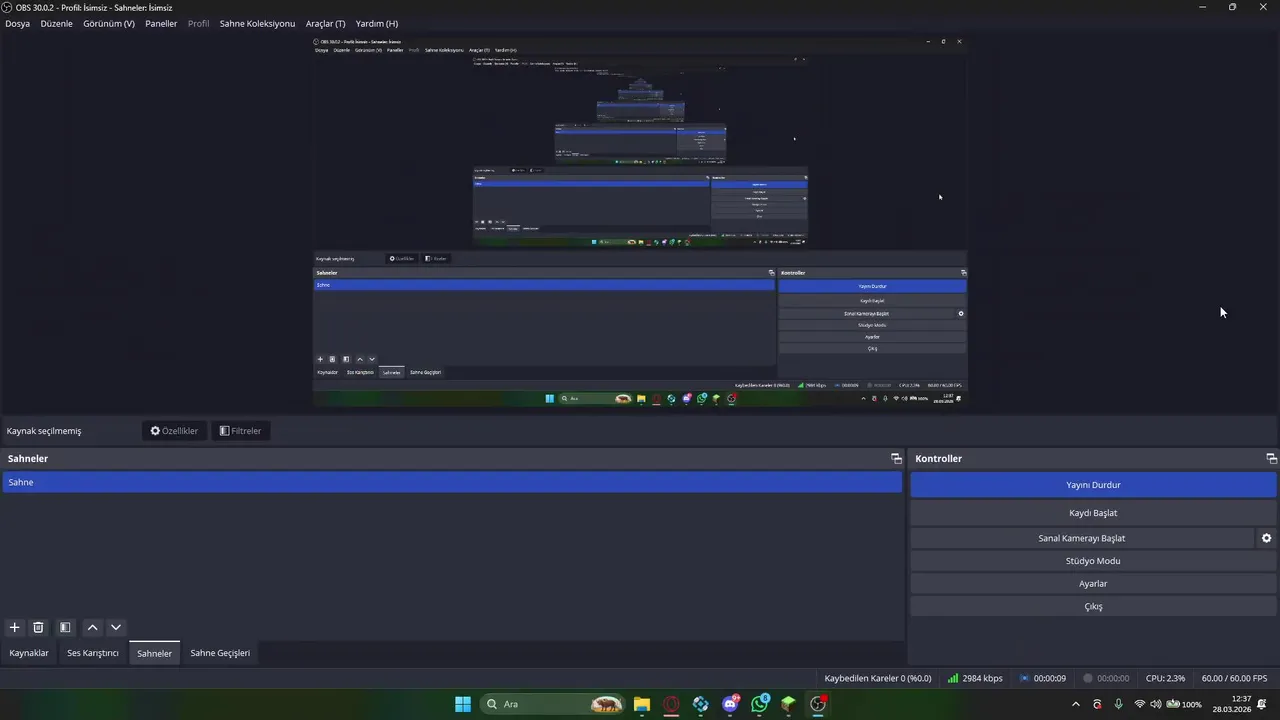Viewport: 1280px width, 720px height.
Task: Open Sahne Koleksiyonu menu
Action: (x=257, y=23)
